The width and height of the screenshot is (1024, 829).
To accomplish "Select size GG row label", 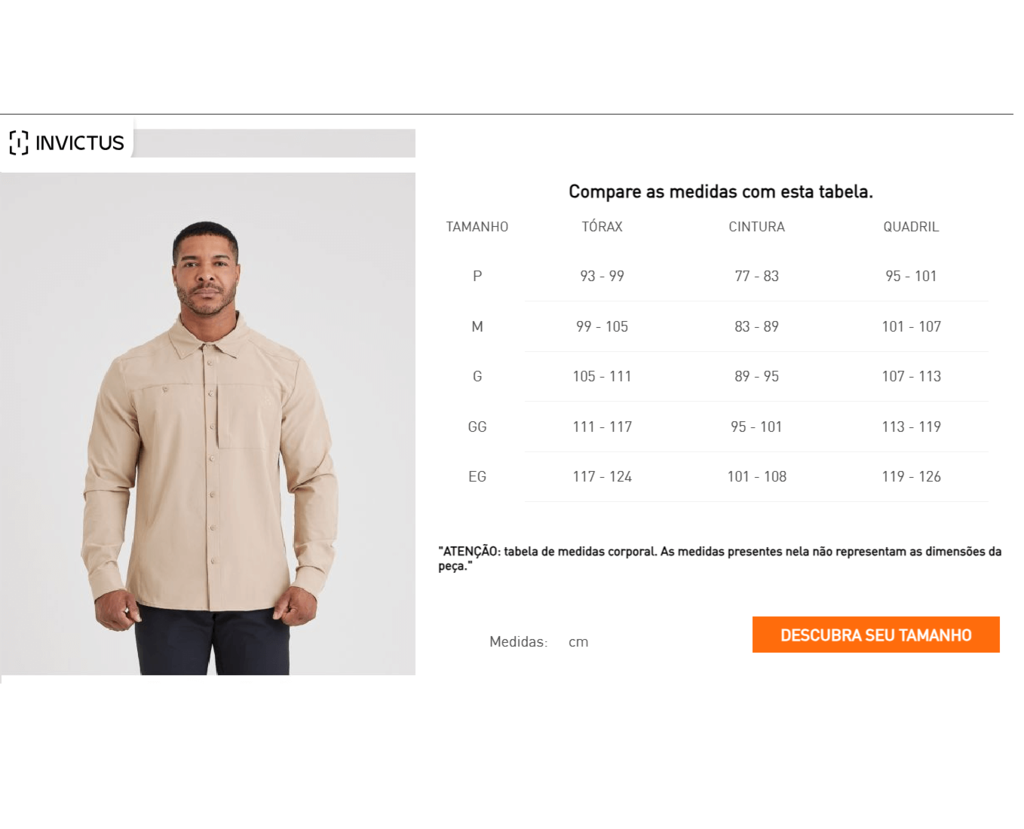I will (477, 427).
